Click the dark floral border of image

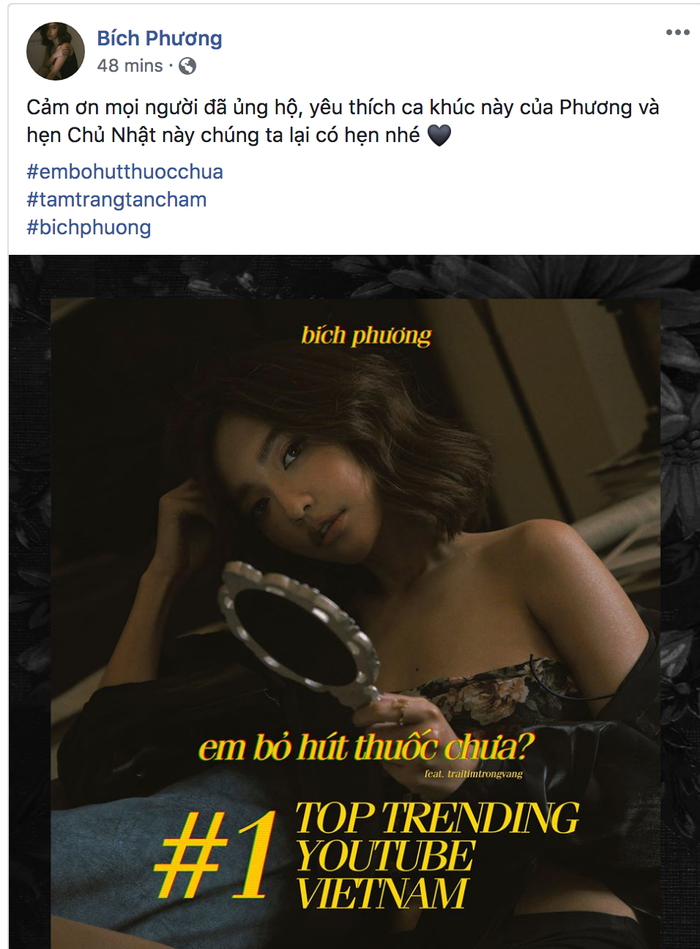click(29, 545)
